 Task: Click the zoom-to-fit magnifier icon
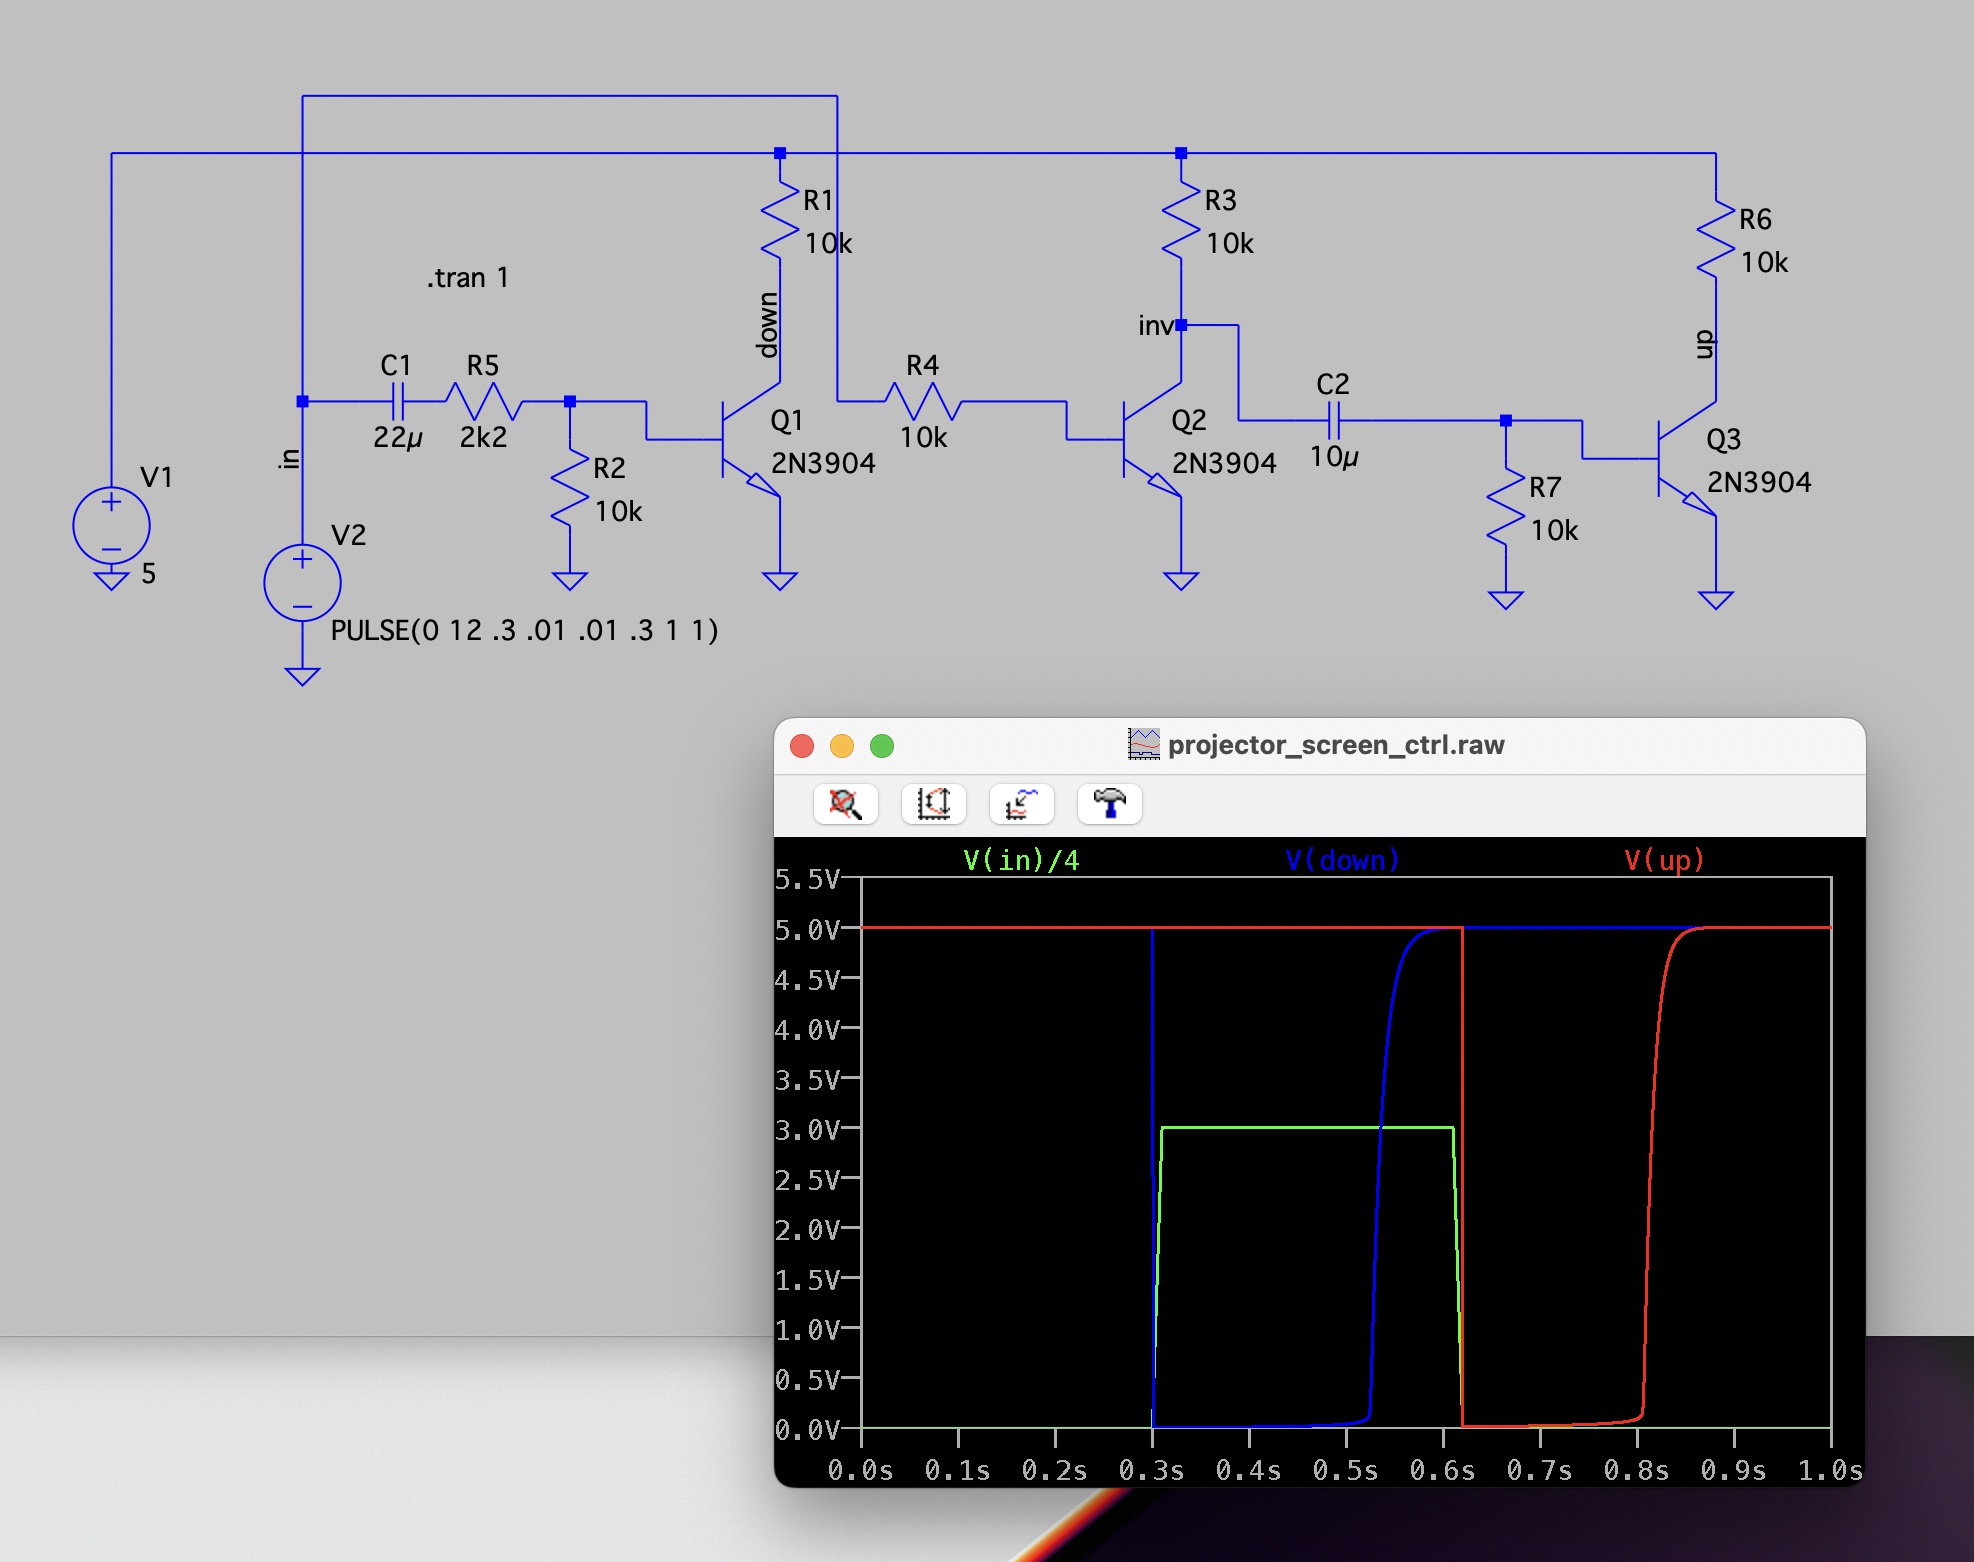845,803
